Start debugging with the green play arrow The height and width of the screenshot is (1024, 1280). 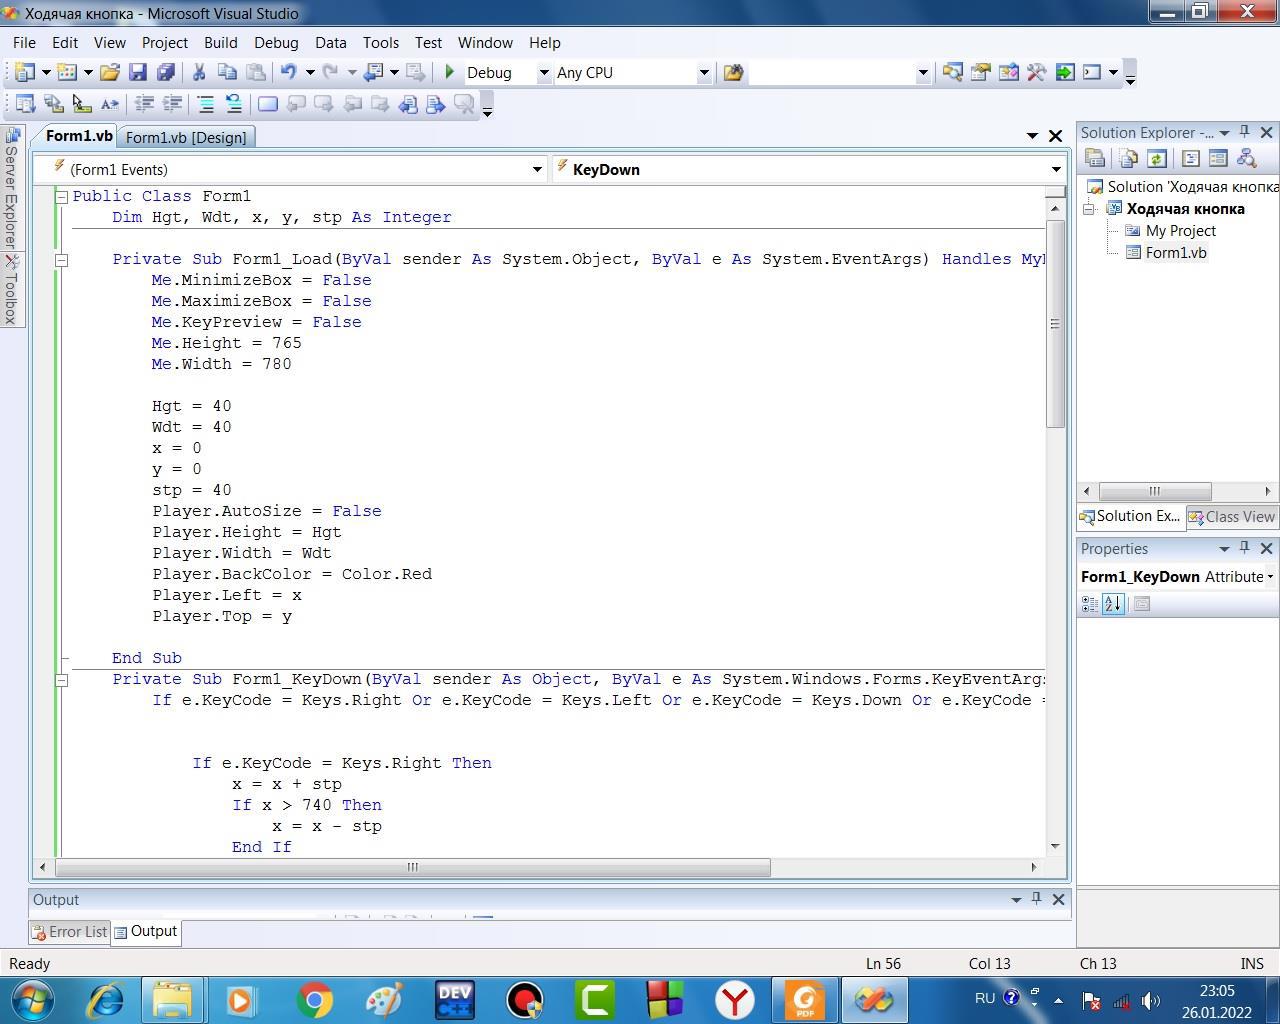[x=450, y=72]
